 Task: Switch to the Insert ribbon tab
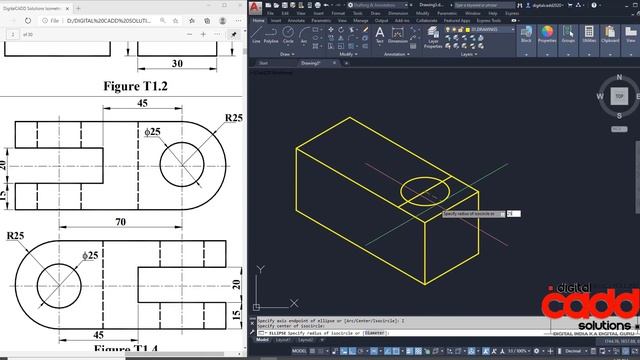[276, 20]
